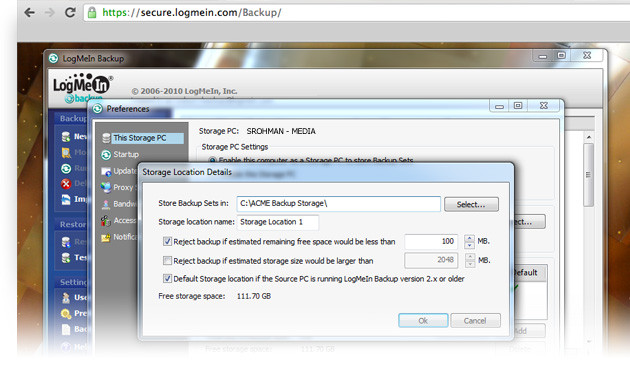Click the New backup database icon in sidebar
This screenshot has height=388, width=630.
click(x=66, y=137)
